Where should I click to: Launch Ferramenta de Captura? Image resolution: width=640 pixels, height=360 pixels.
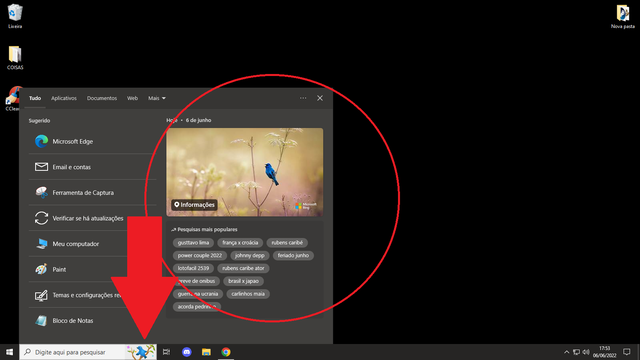pos(92,192)
